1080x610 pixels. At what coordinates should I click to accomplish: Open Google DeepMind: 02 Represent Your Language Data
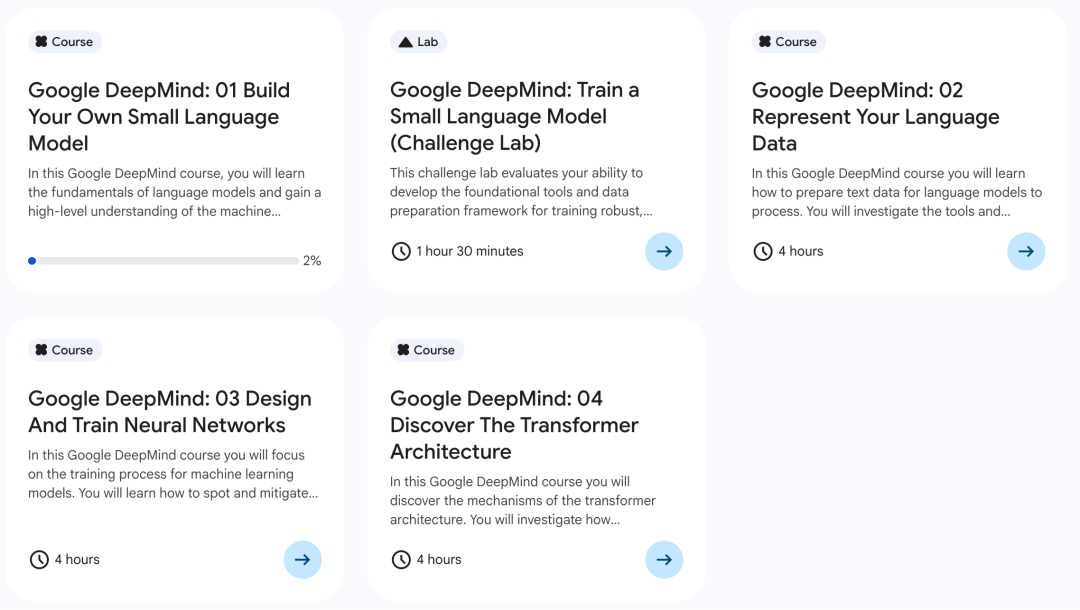[875, 116]
